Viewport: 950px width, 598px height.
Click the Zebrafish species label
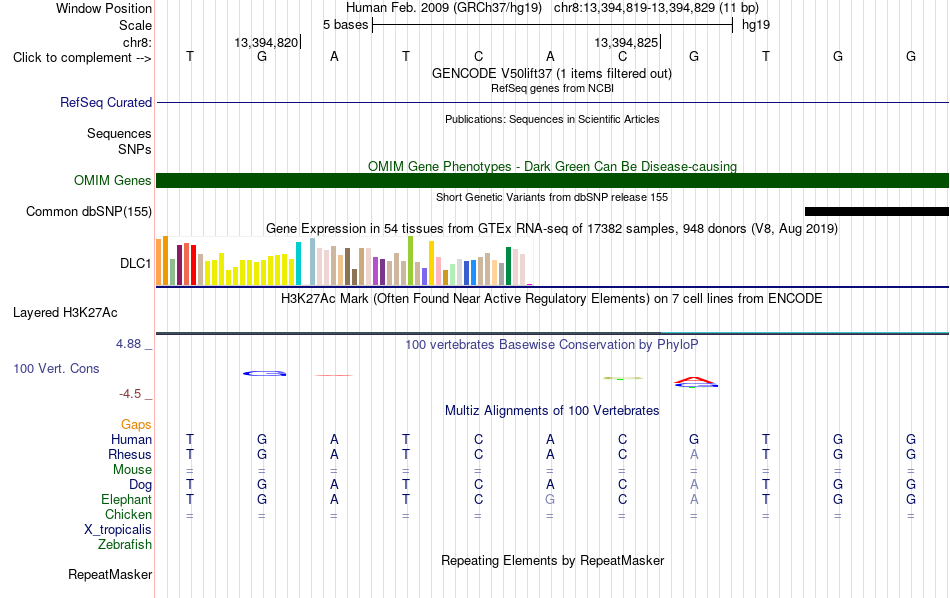pyautogui.click(x=125, y=544)
